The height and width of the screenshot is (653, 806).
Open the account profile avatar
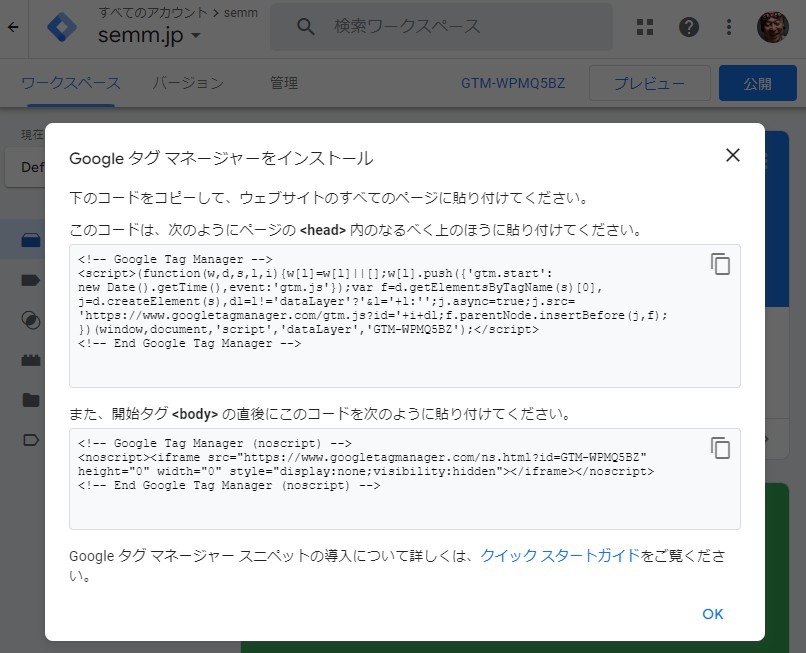[772, 27]
